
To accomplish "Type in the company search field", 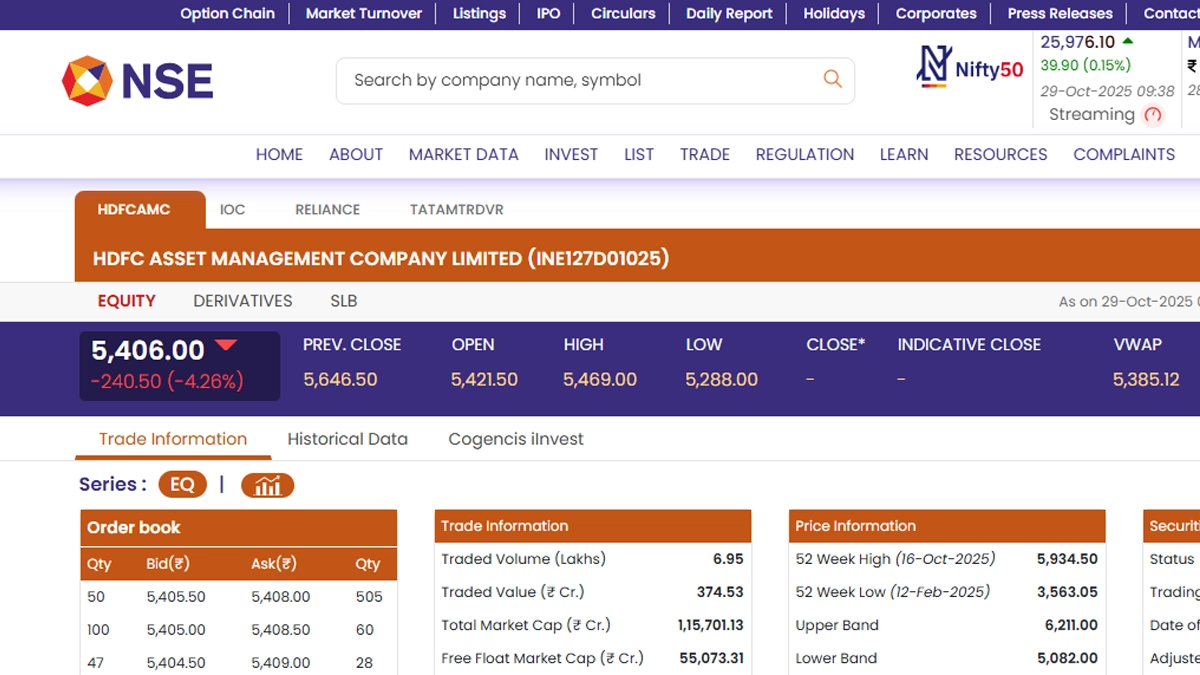I will [x=580, y=80].
